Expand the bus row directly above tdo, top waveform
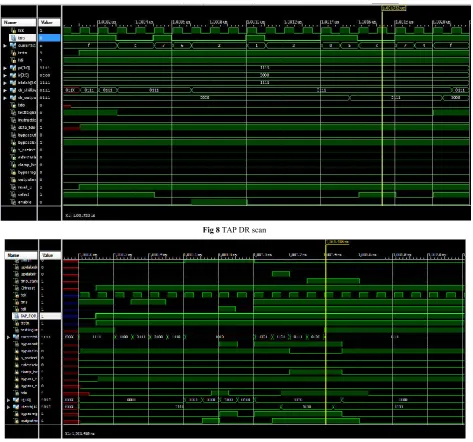The width and height of the screenshot is (473, 442). point(5,98)
